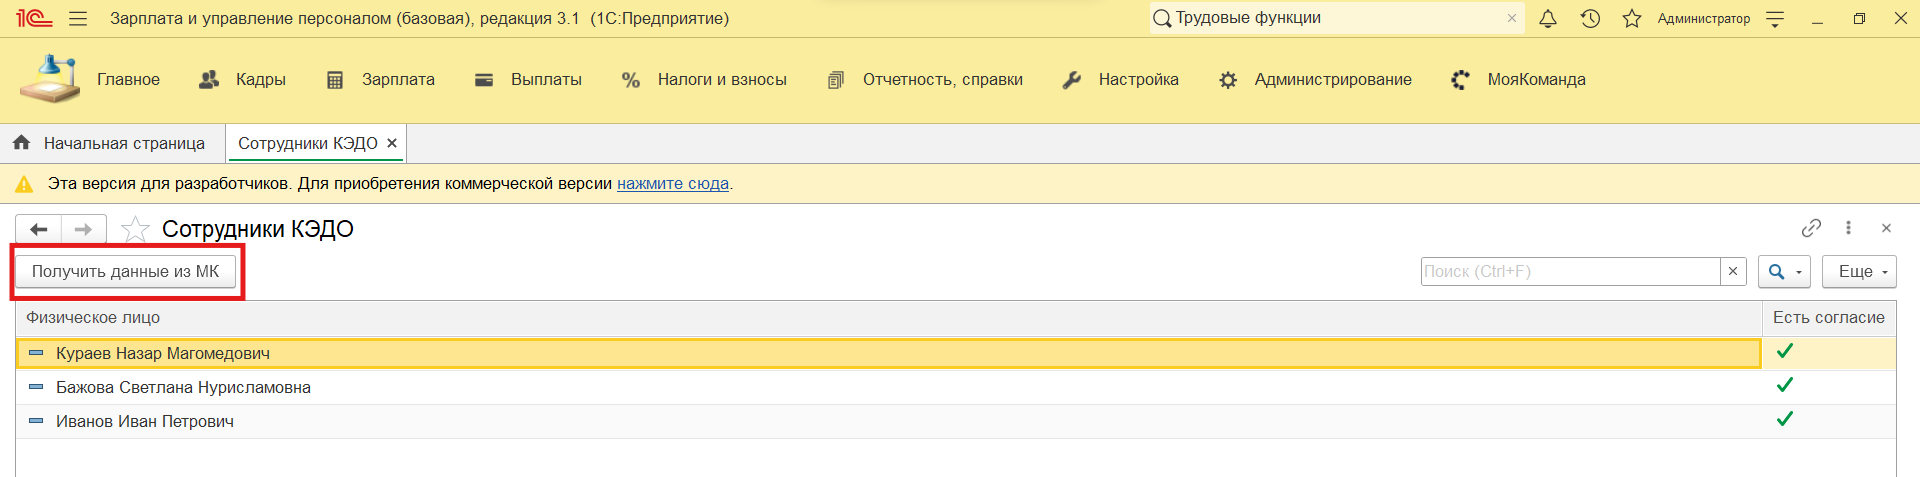This screenshot has height=477, width=1920.
Task: Toggle consent checkmark for Иванов Иван
Action: 1785,419
